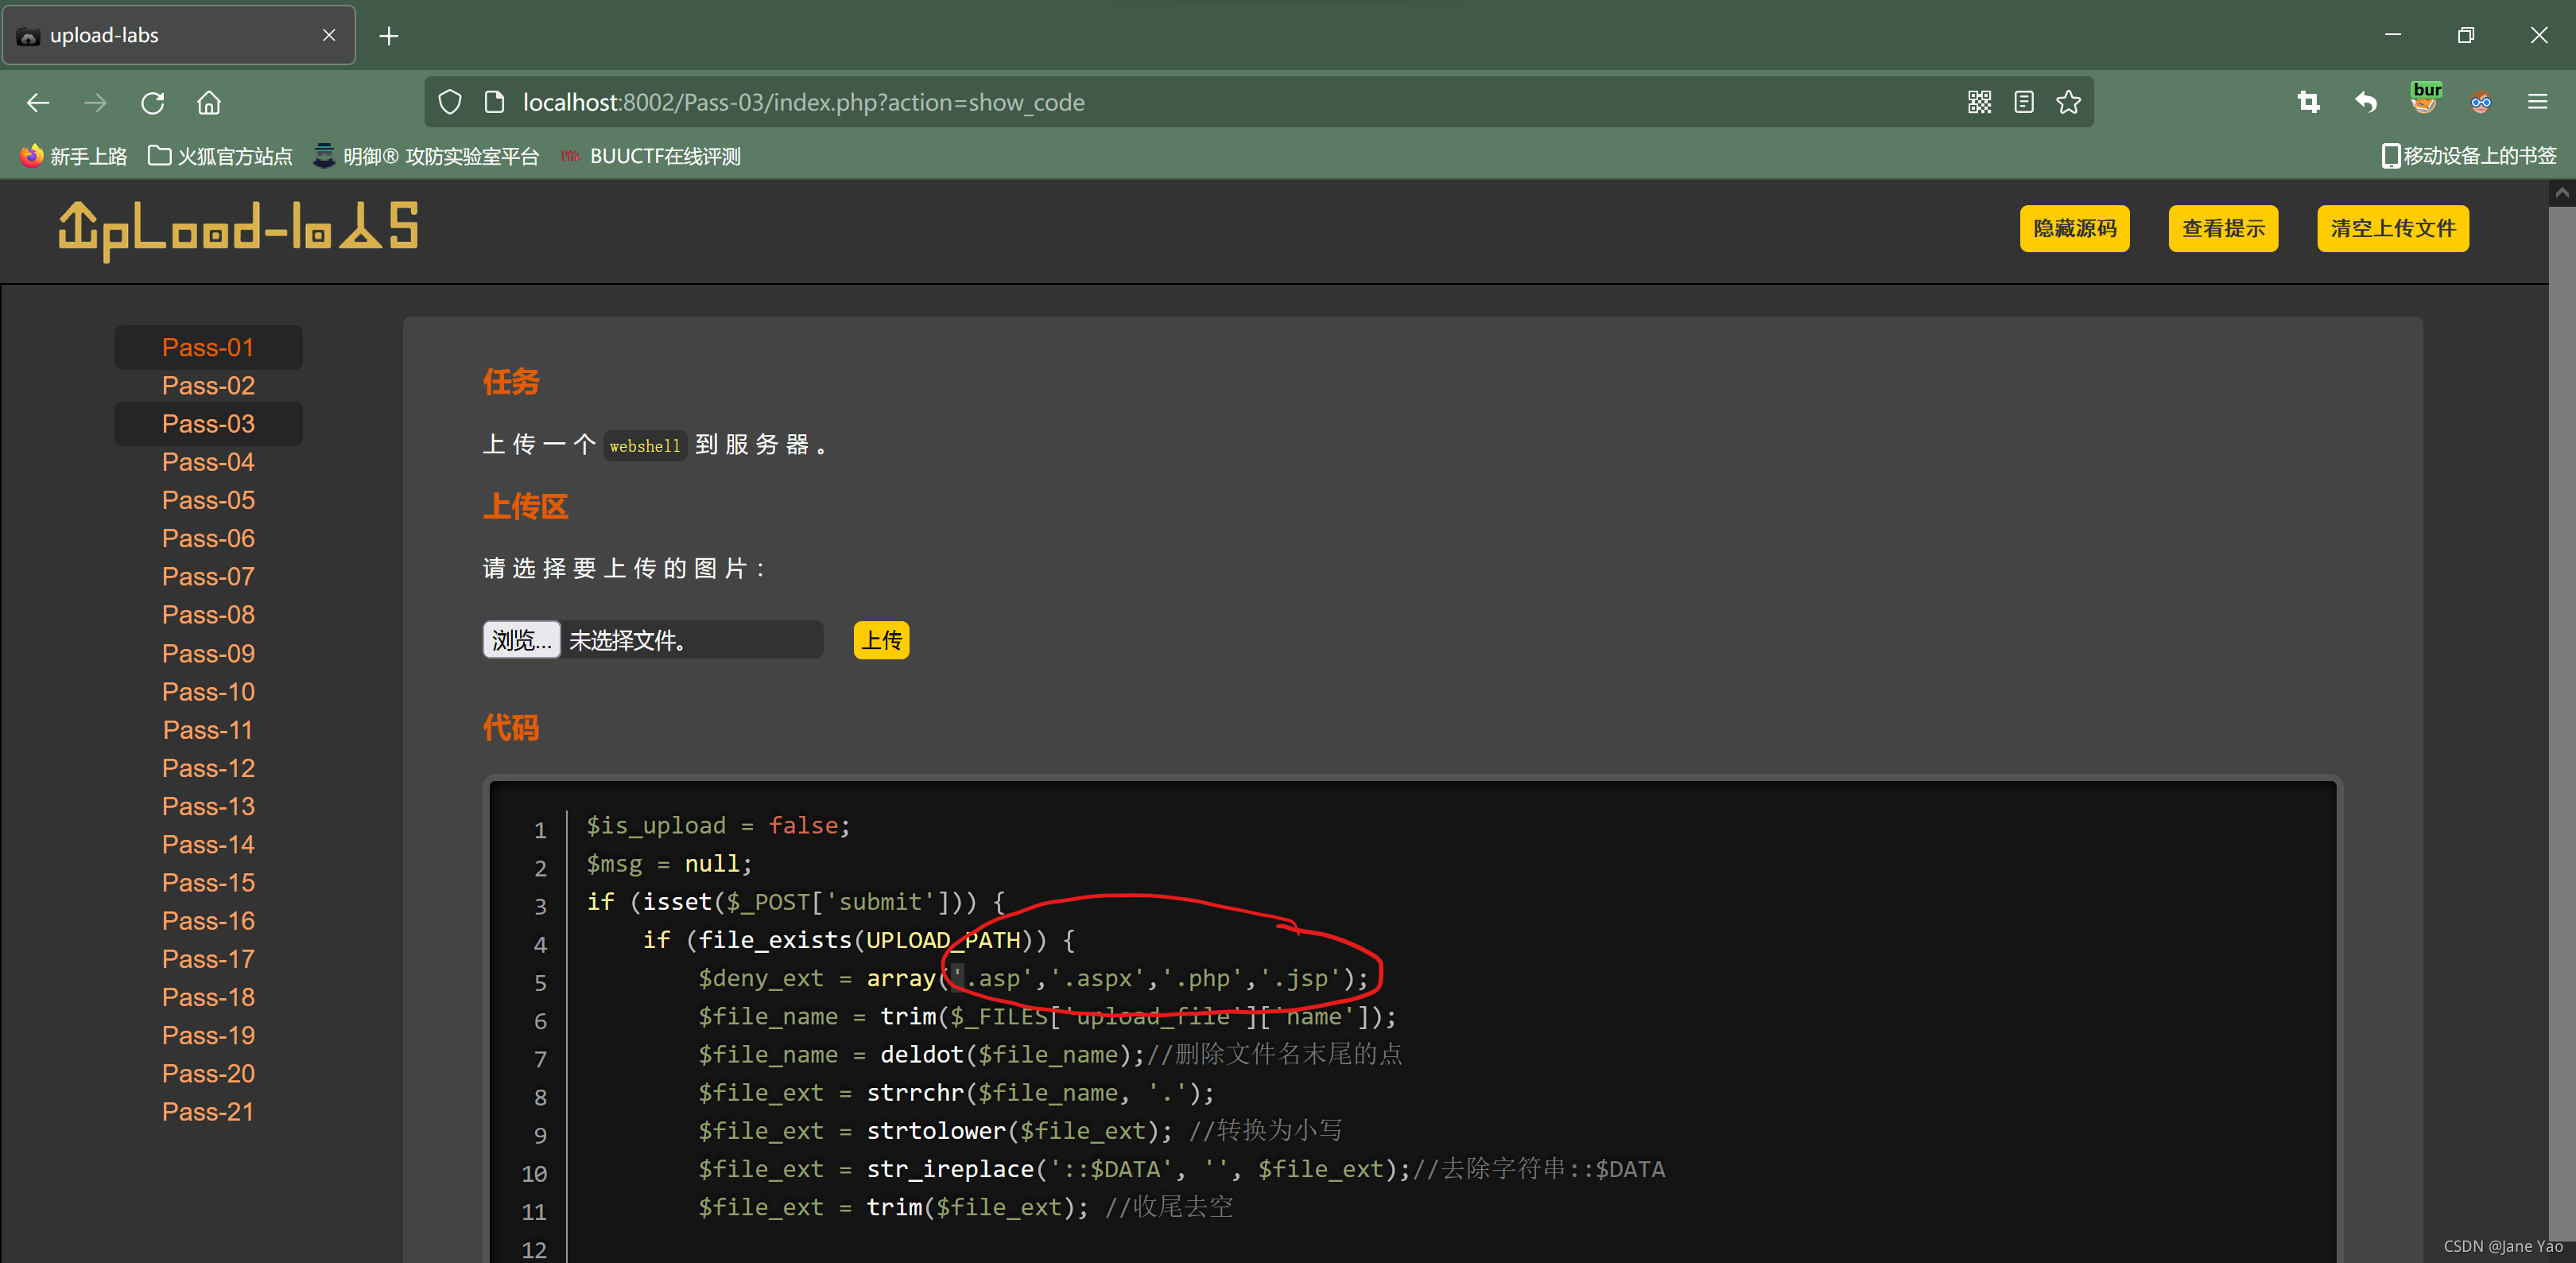2576x1263 pixels.
Task: Click the back navigation arrow
Action: [x=38, y=103]
